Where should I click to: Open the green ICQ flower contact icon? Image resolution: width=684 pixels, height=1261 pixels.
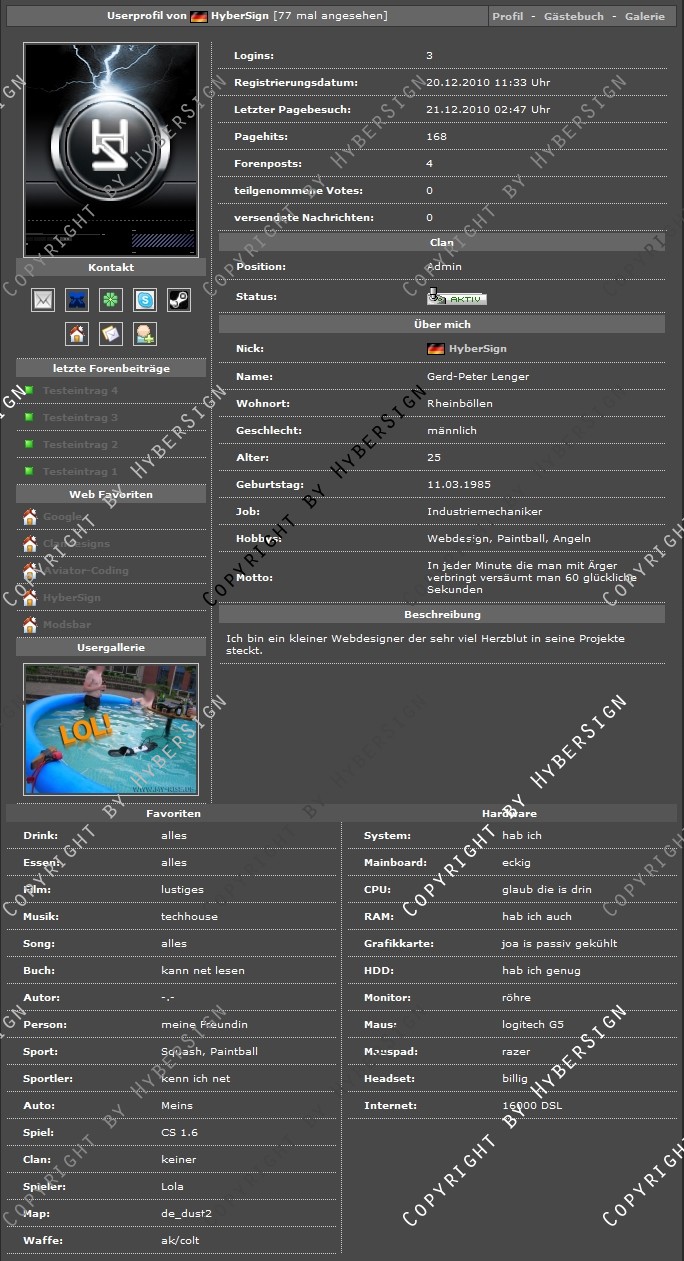click(111, 300)
